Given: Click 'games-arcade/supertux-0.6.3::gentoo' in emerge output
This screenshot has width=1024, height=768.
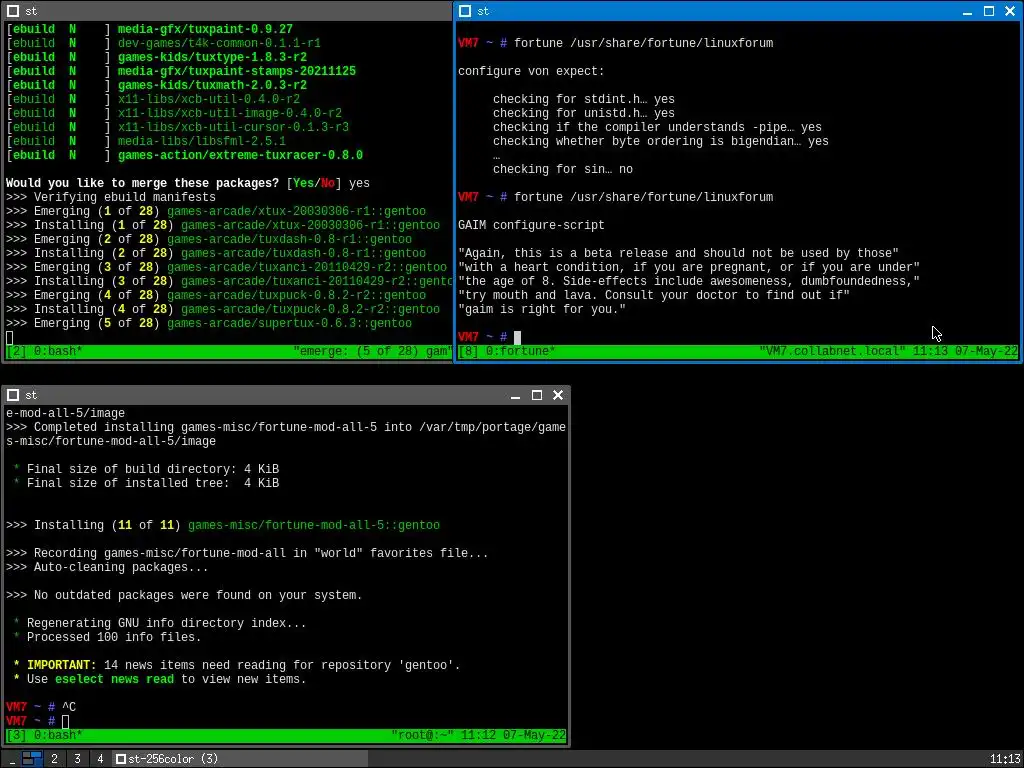Looking at the screenshot, I should pos(289,323).
